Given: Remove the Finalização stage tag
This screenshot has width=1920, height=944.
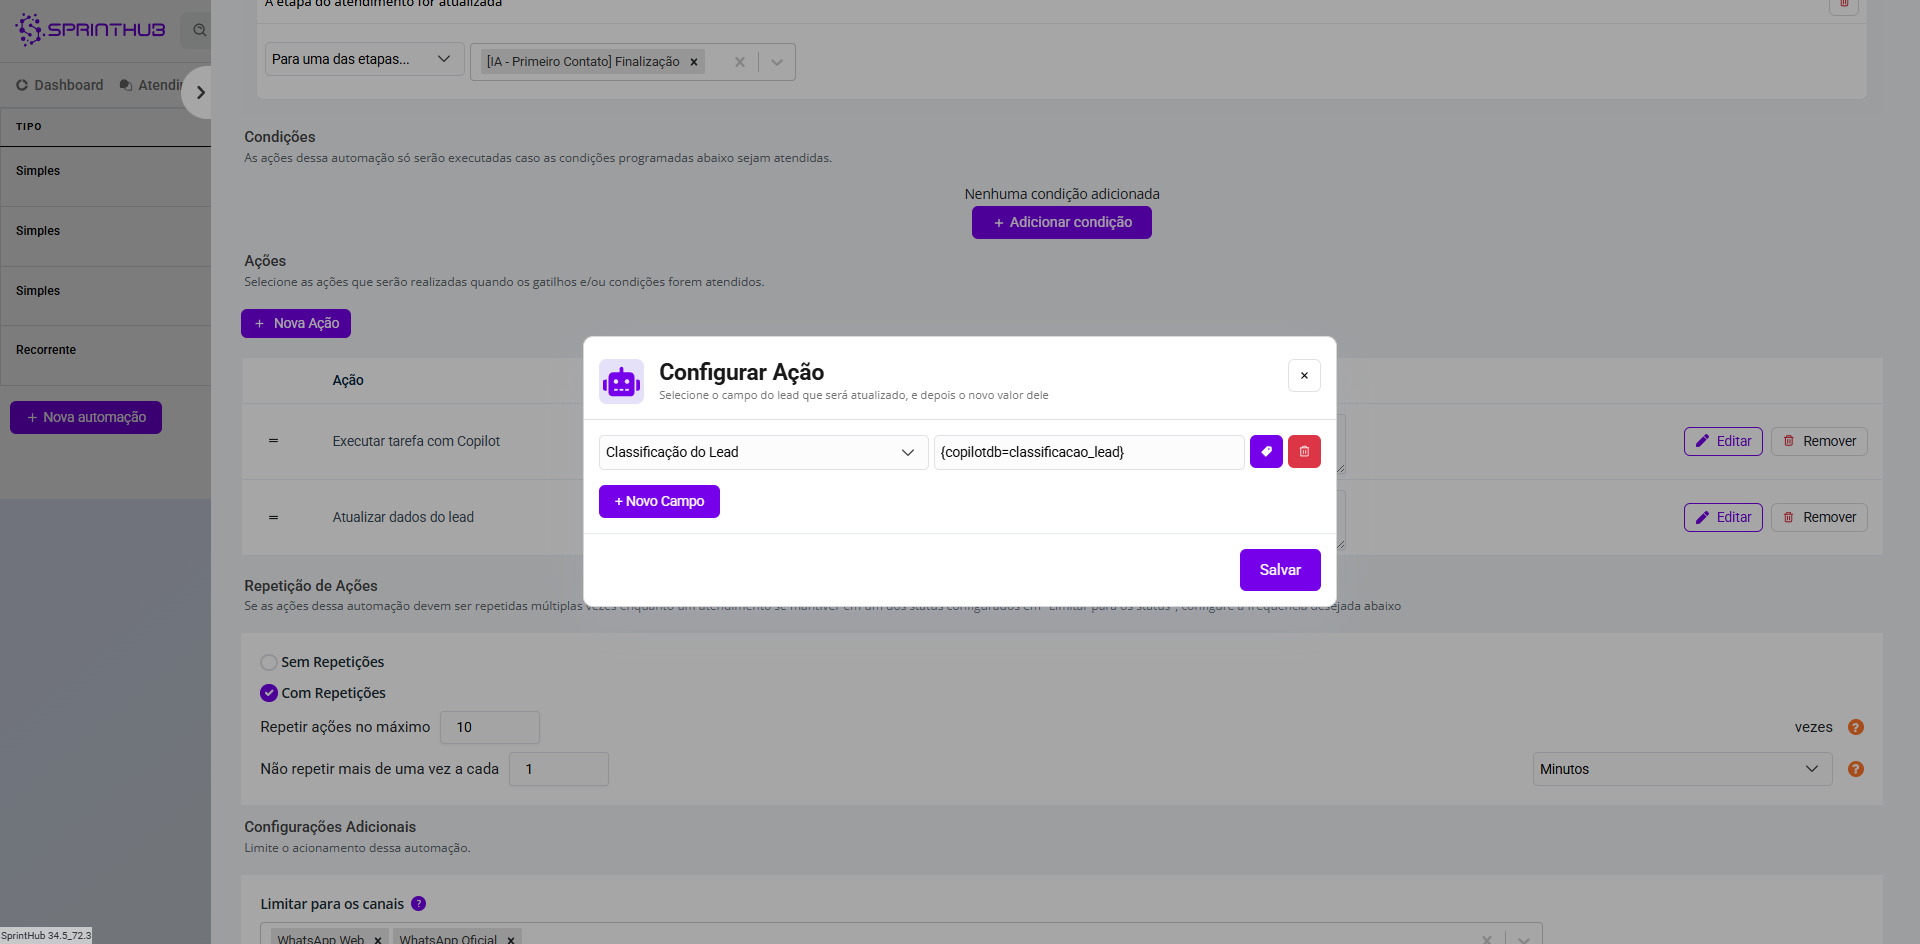Looking at the screenshot, I should click(x=694, y=62).
